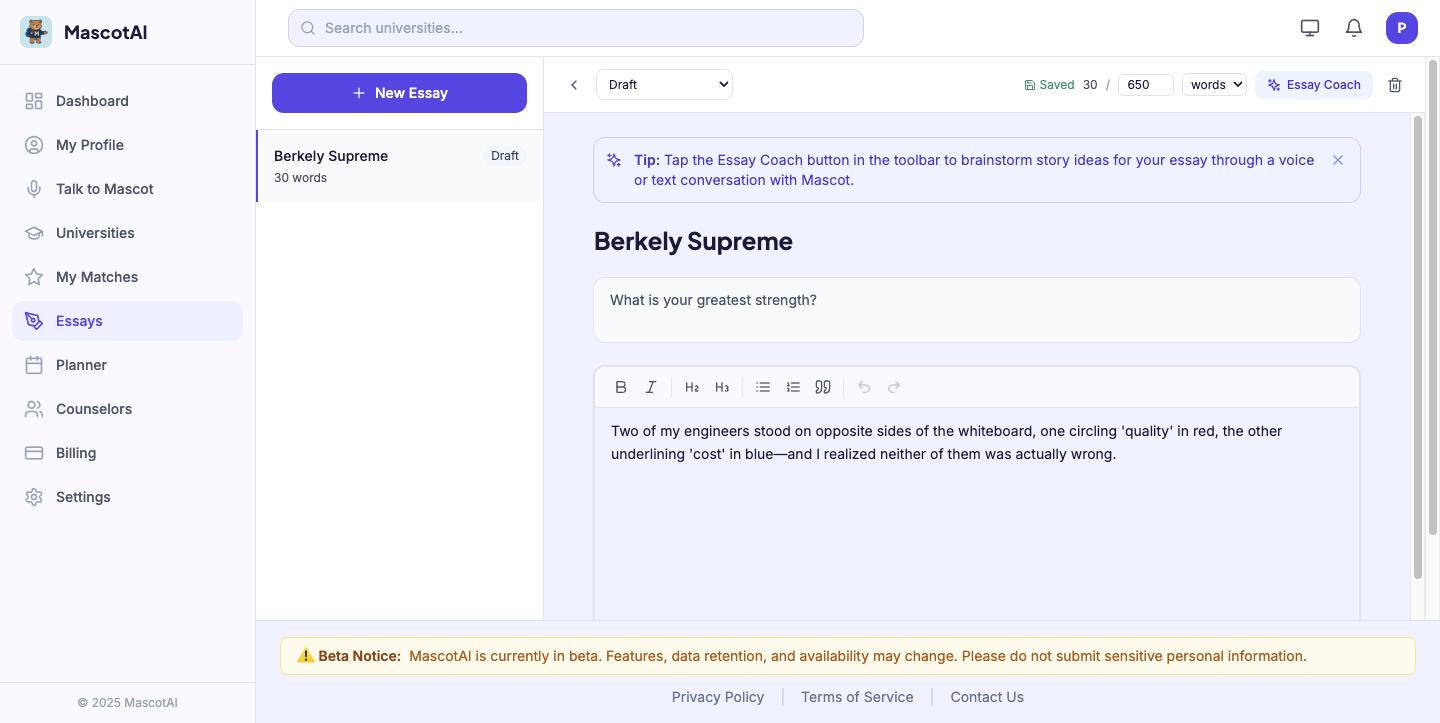Image resolution: width=1440 pixels, height=723 pixels.
Task: Undo the last edit
Action: pos(864,387)
